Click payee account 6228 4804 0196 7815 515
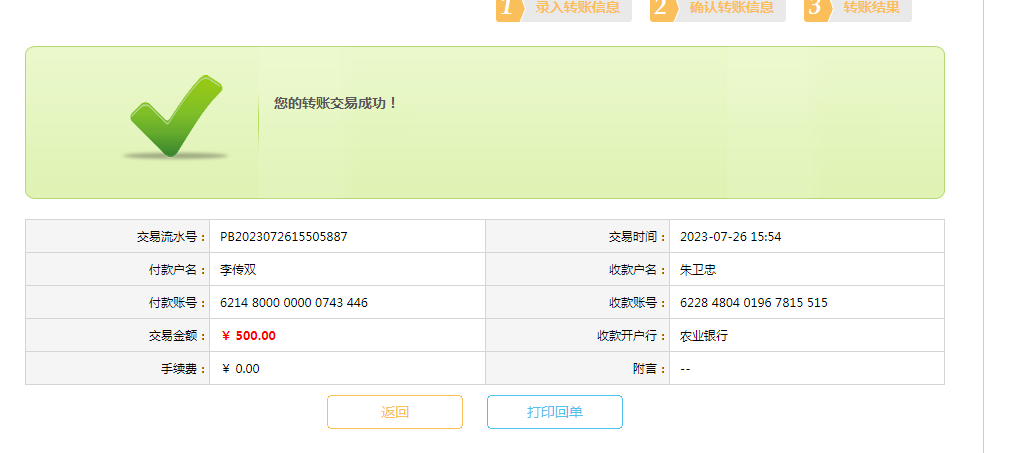The height and width of the screenshot is (453, 1031). tap(753, 303)
